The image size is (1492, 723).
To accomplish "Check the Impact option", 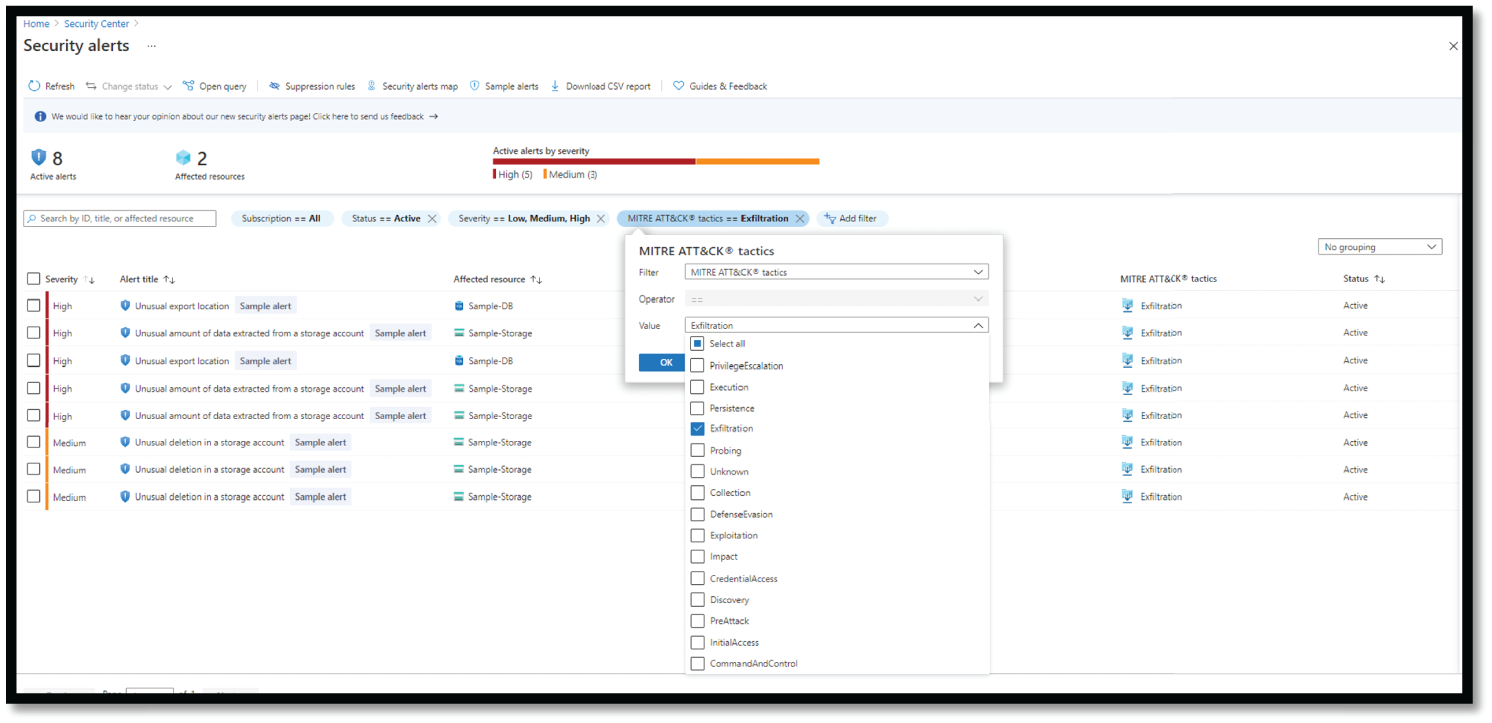I will click(x=697, y=556).
